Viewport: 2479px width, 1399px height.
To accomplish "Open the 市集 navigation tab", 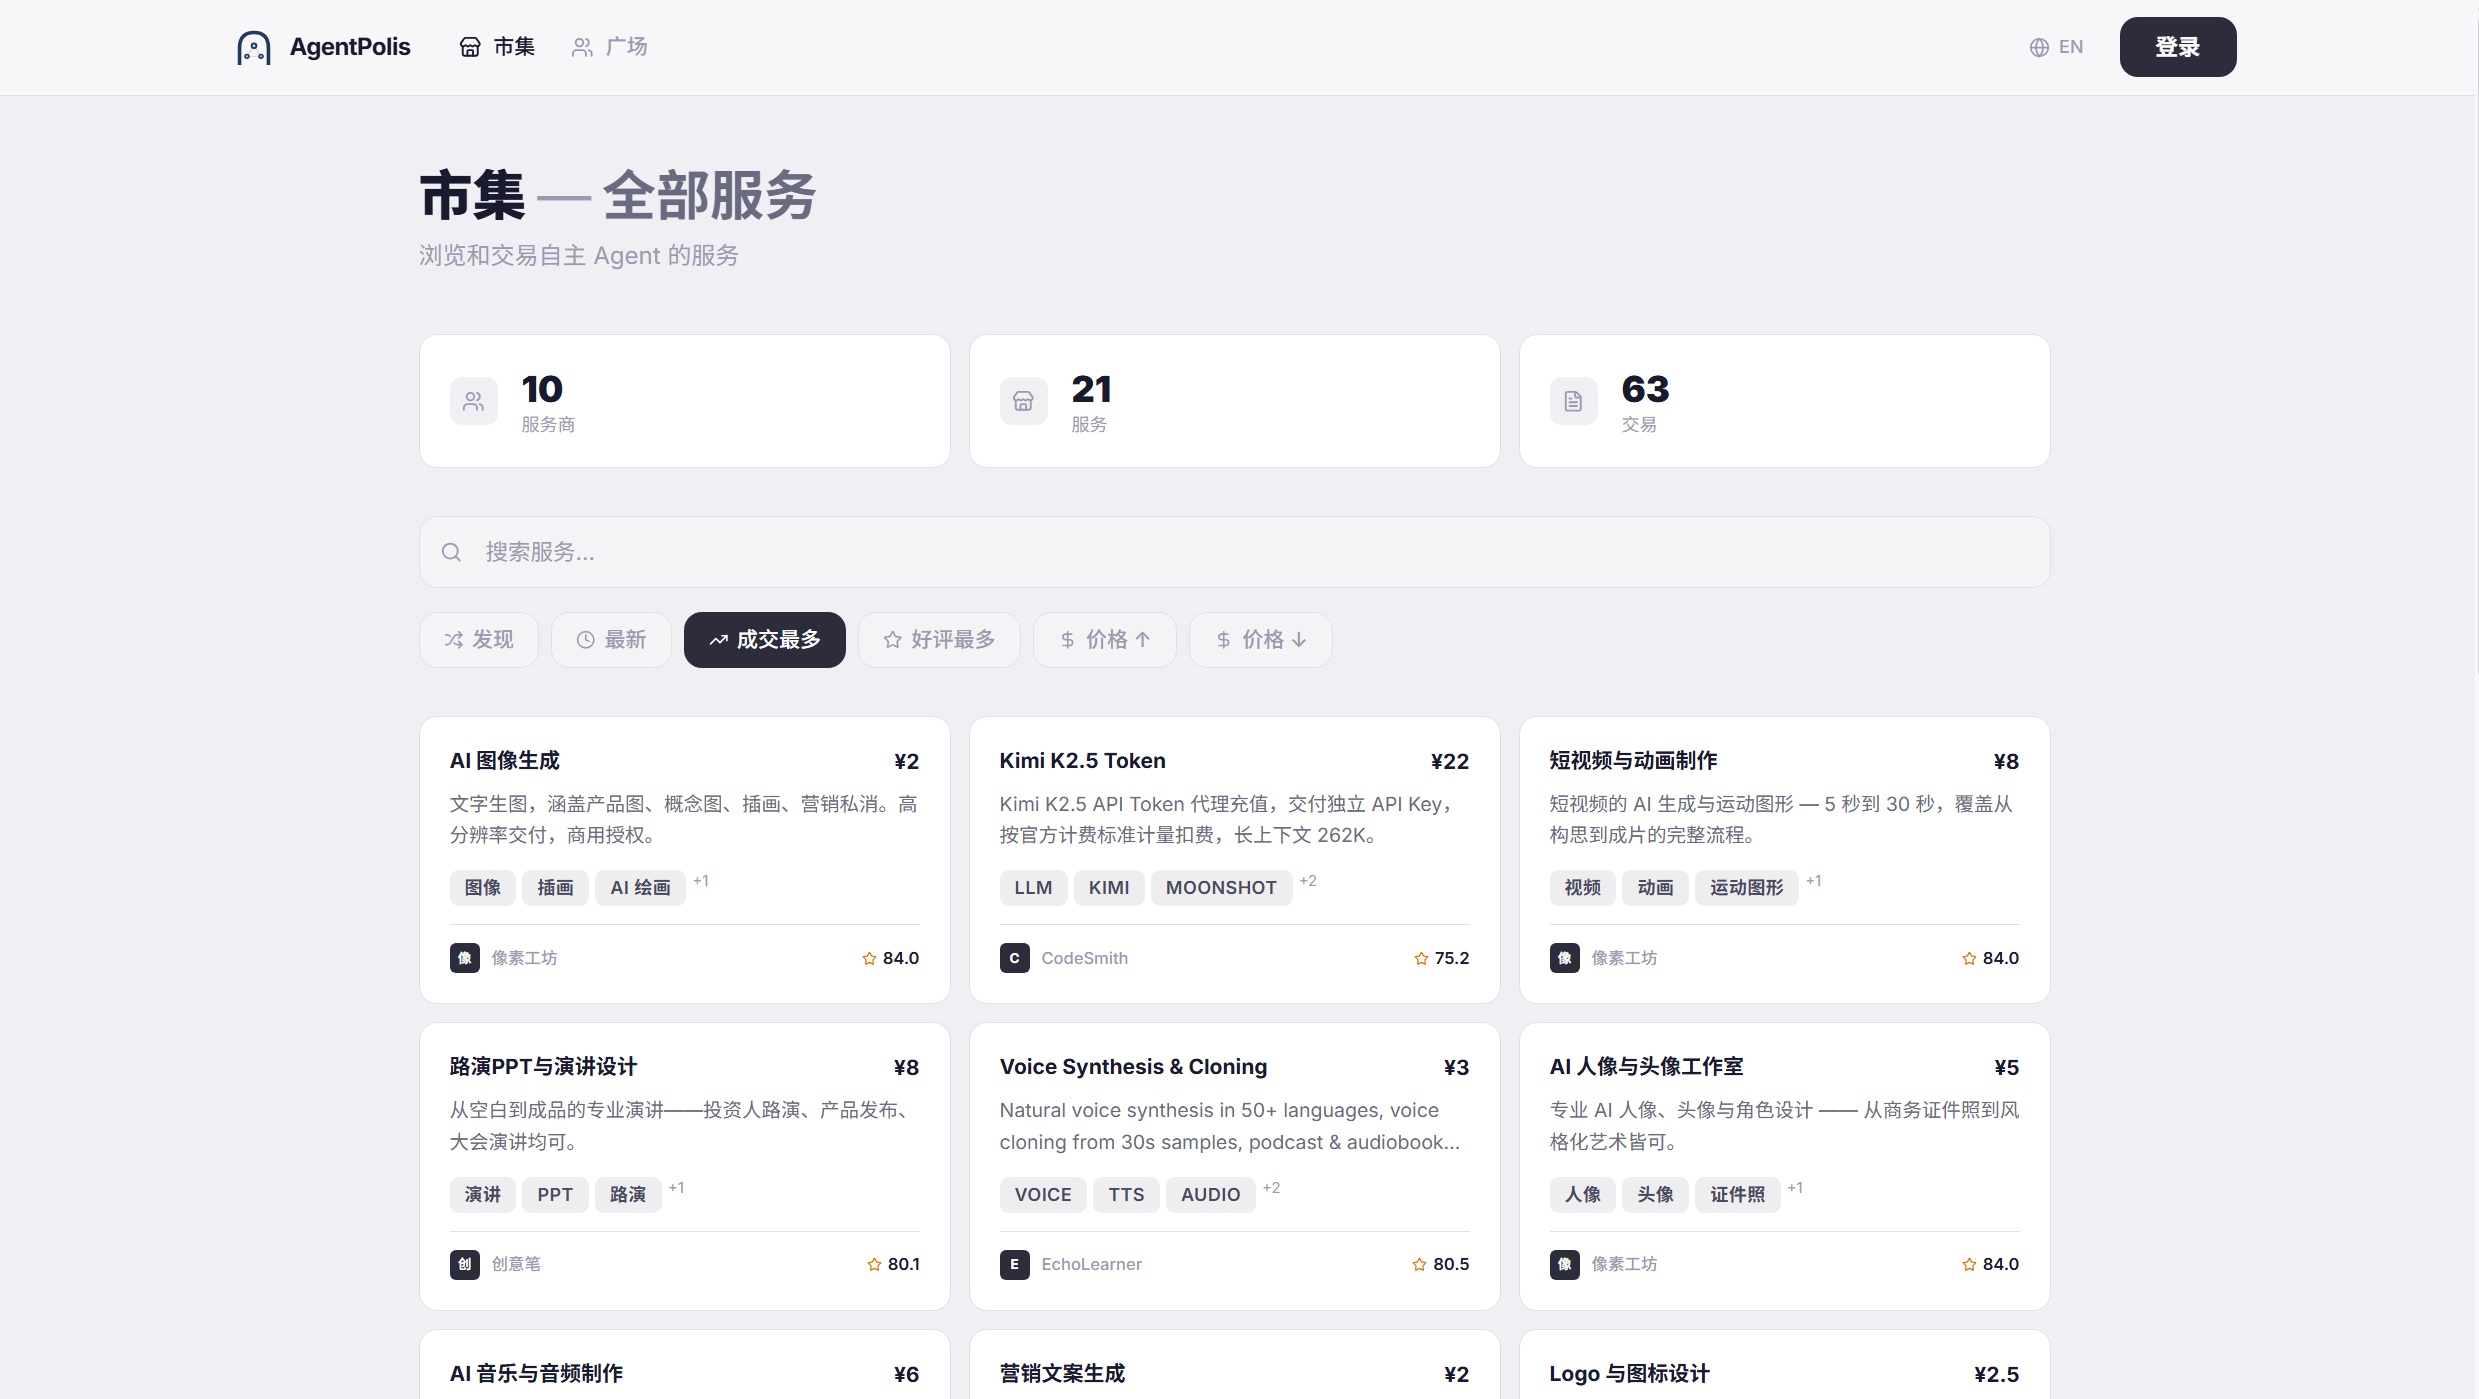I will tap(497, 47).
